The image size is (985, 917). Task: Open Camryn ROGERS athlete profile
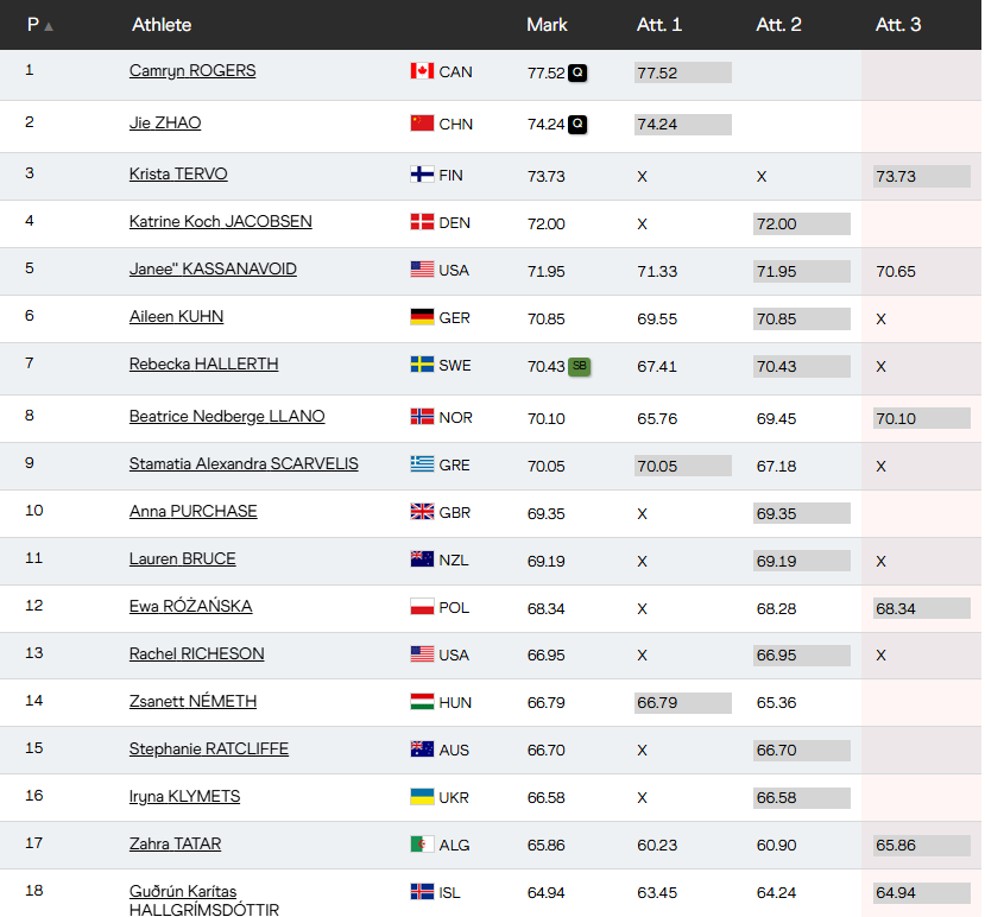click(x=192, y=71)
